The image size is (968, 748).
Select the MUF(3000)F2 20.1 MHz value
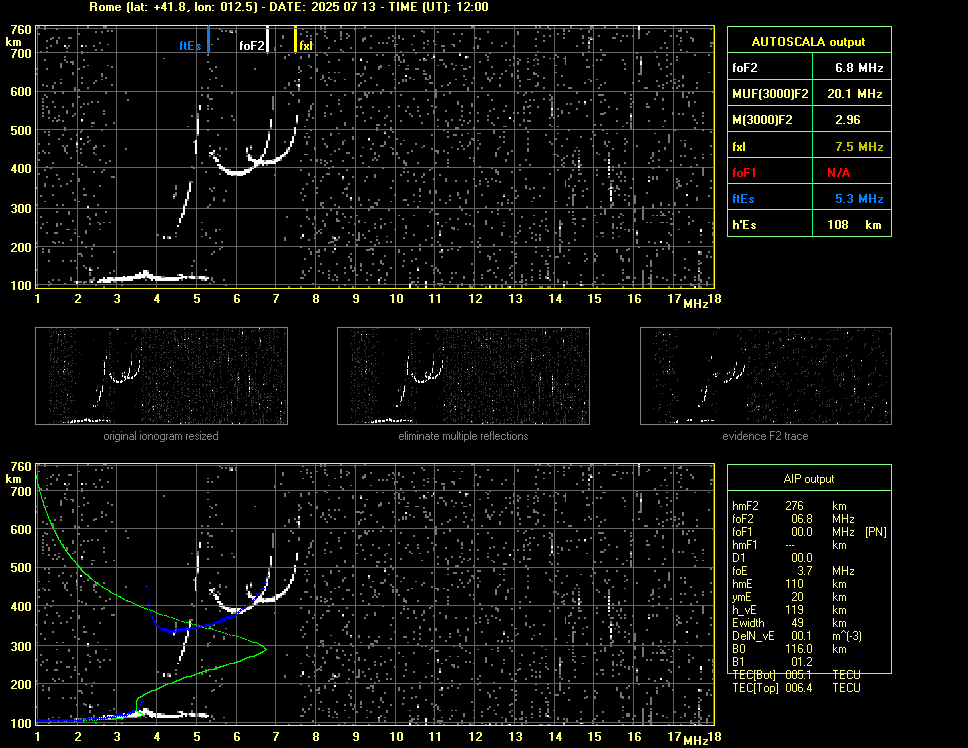pyautogui.click(x=854, y=94)
